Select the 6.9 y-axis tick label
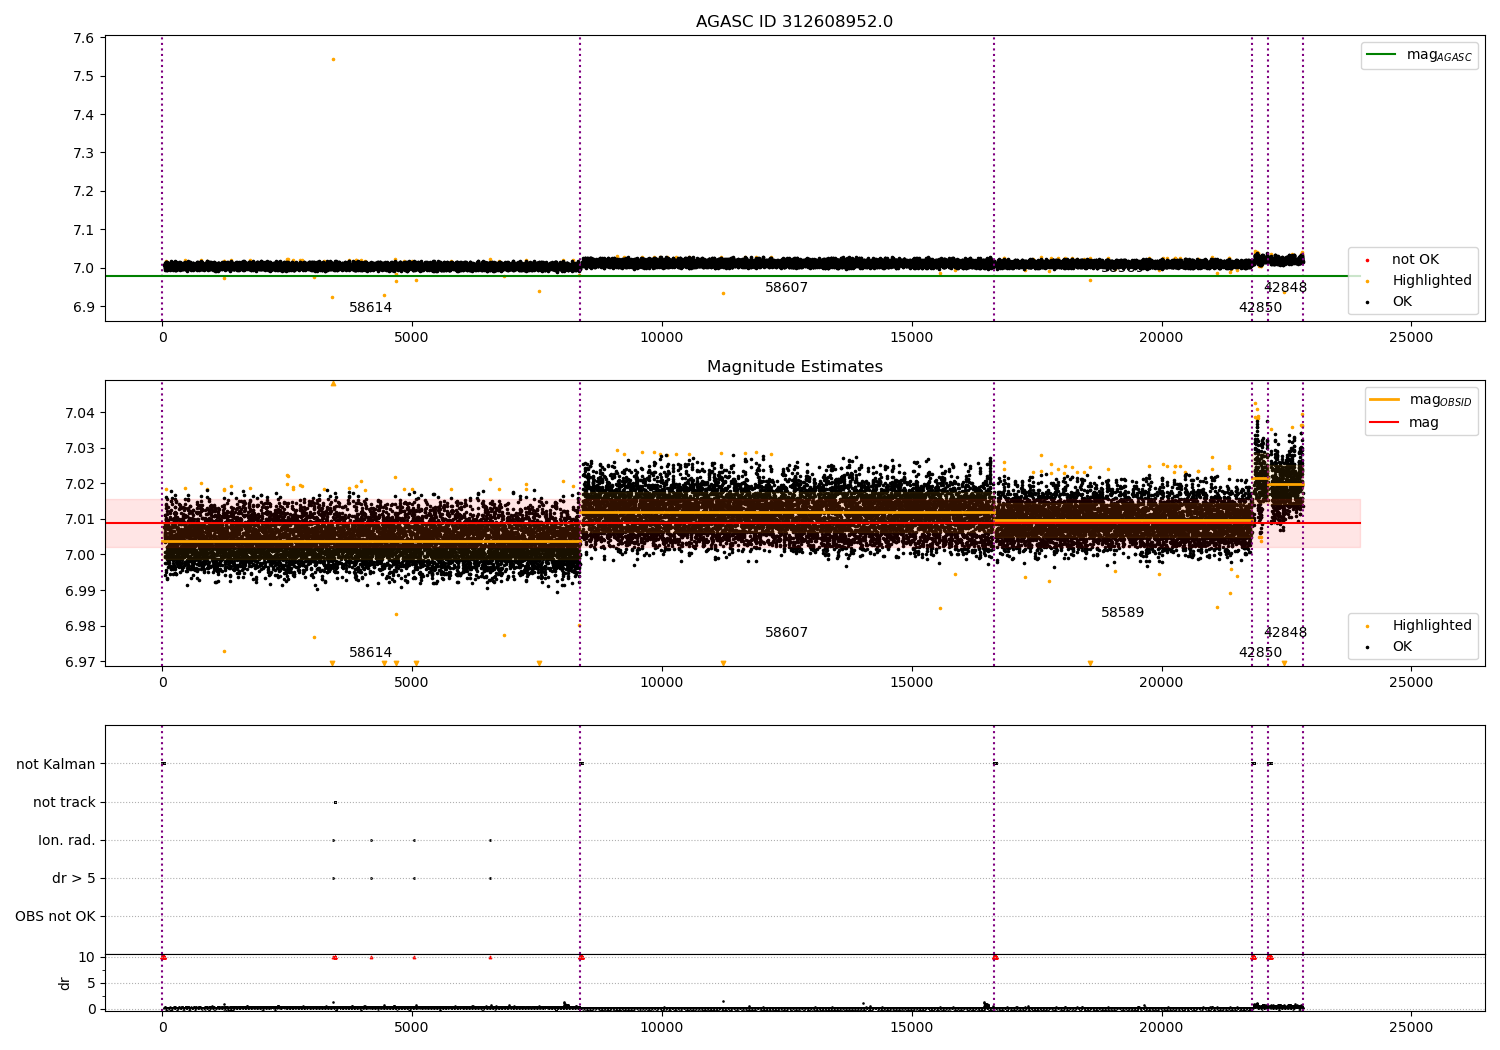The width and height of the screenshot is (1500, 1050). pyautogui.click(x=84, y=307)
